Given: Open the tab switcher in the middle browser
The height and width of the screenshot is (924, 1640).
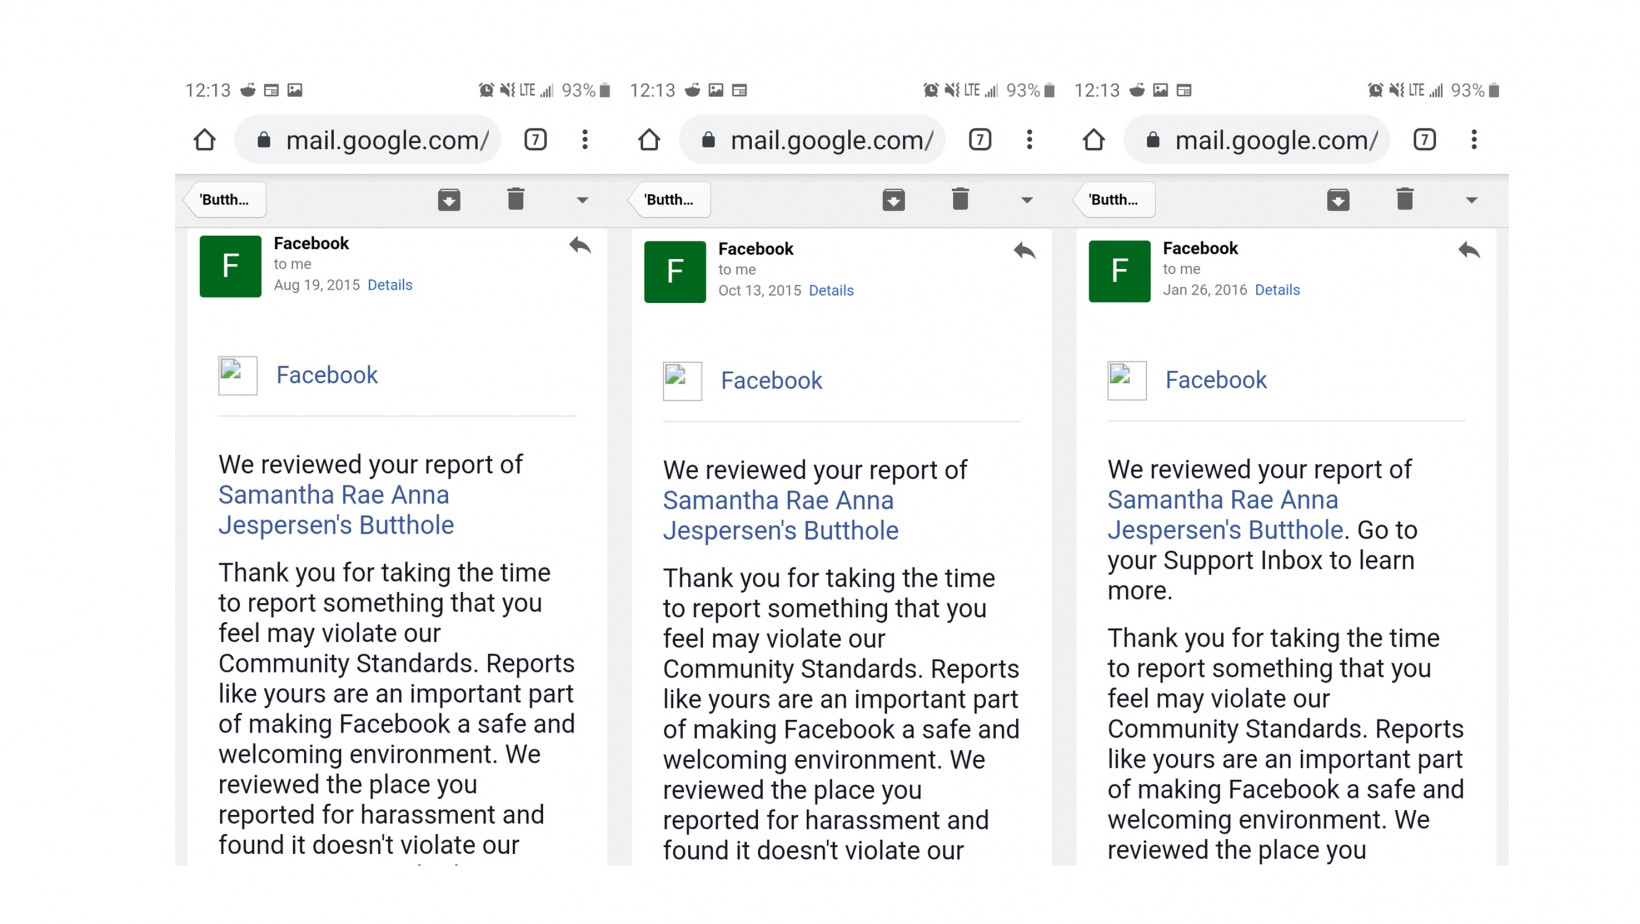Looking at the screenshot, I should 980,140.
